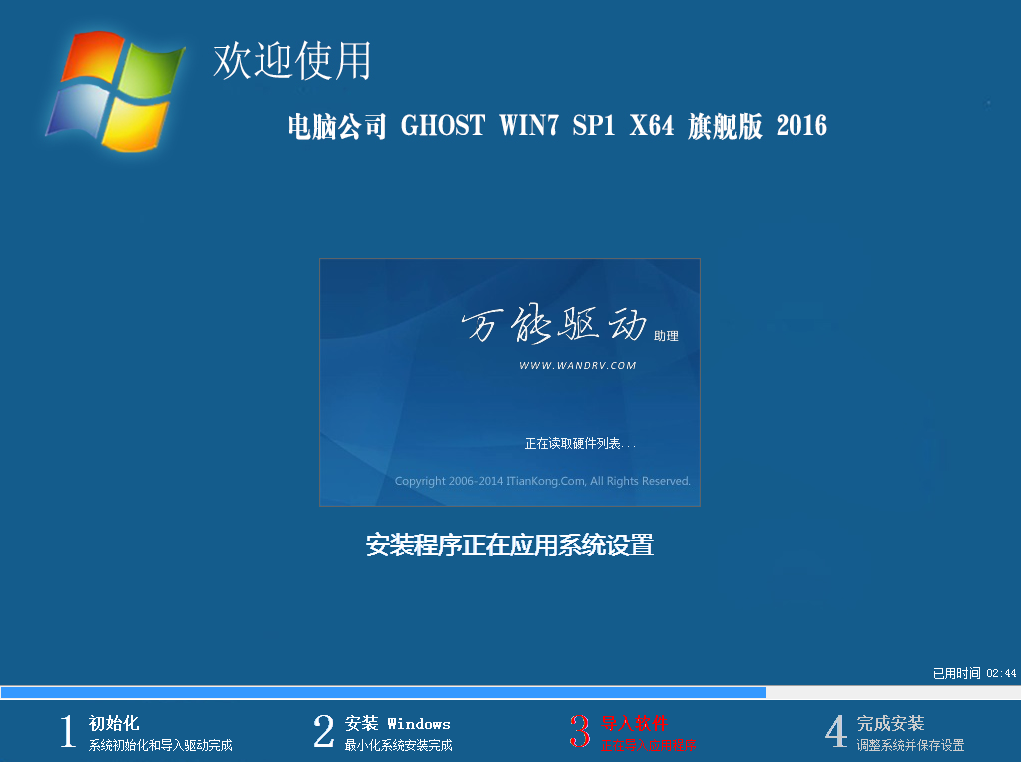Click the blue installation progress bar
1021x762 pixels.
tap(384, 691)
